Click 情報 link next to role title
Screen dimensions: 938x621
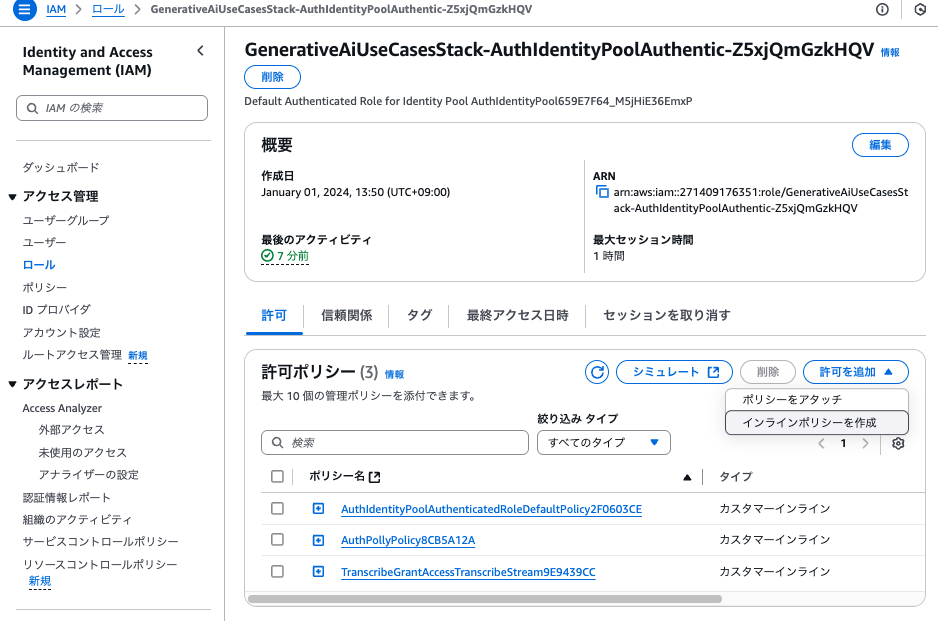click(890, 53)
